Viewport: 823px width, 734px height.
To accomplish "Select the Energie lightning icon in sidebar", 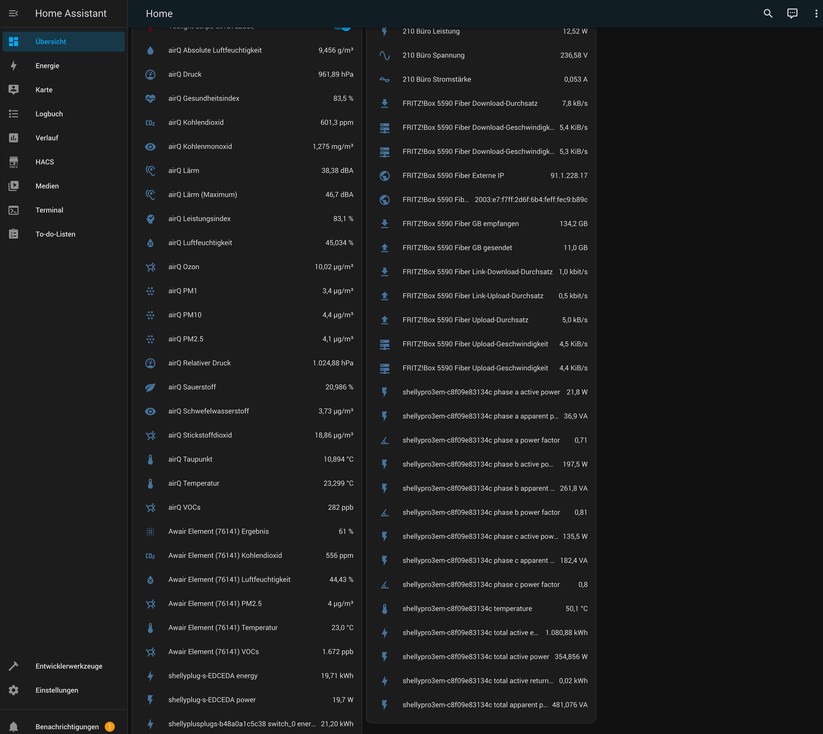I will point(14,65).
